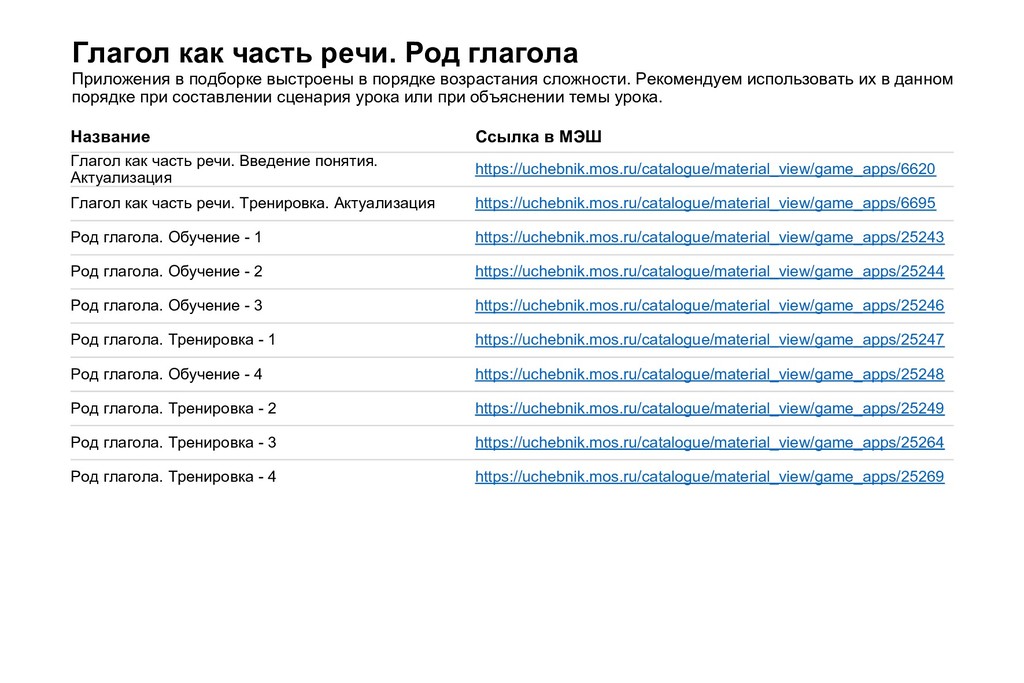Click 'Род глагола. Тренировка - 1' text
Viewport: 1024px width, 683px height.
click(173, 340)
